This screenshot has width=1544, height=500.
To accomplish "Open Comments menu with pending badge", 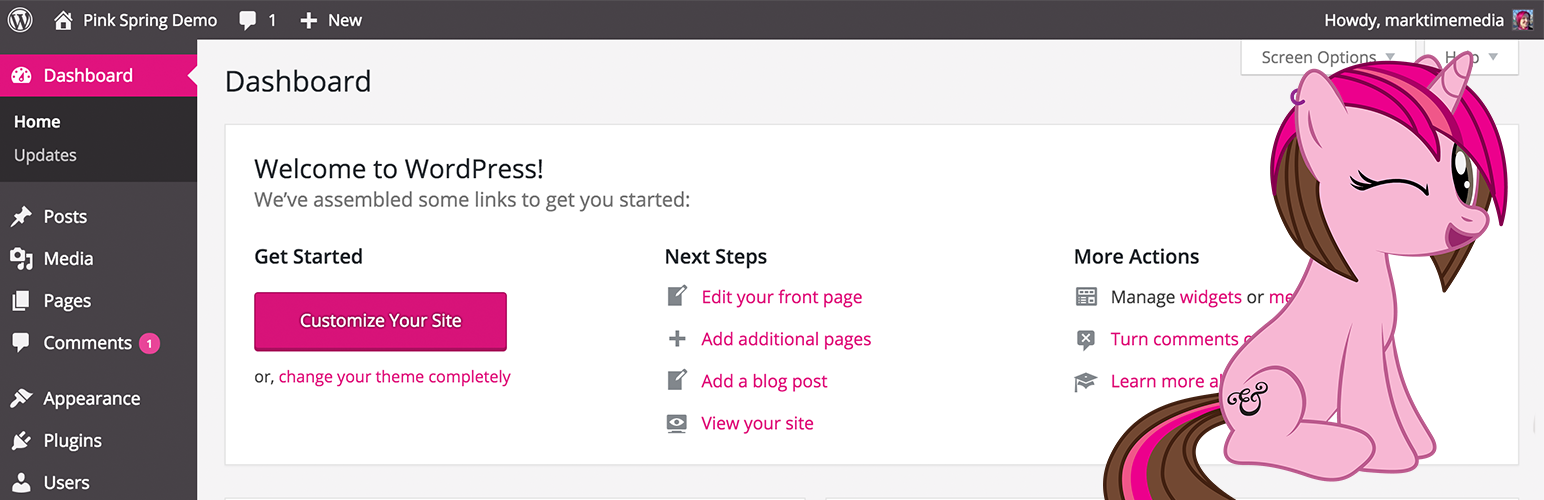I will coord(88,343).
